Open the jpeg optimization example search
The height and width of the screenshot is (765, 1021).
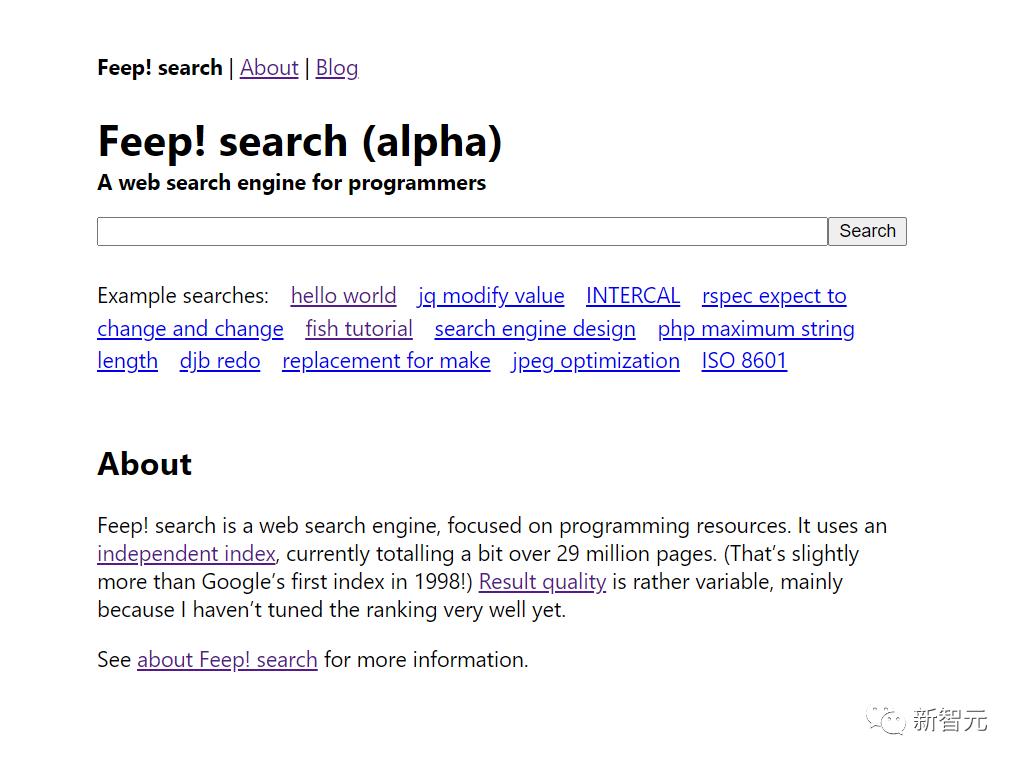[x=595, y=361]
